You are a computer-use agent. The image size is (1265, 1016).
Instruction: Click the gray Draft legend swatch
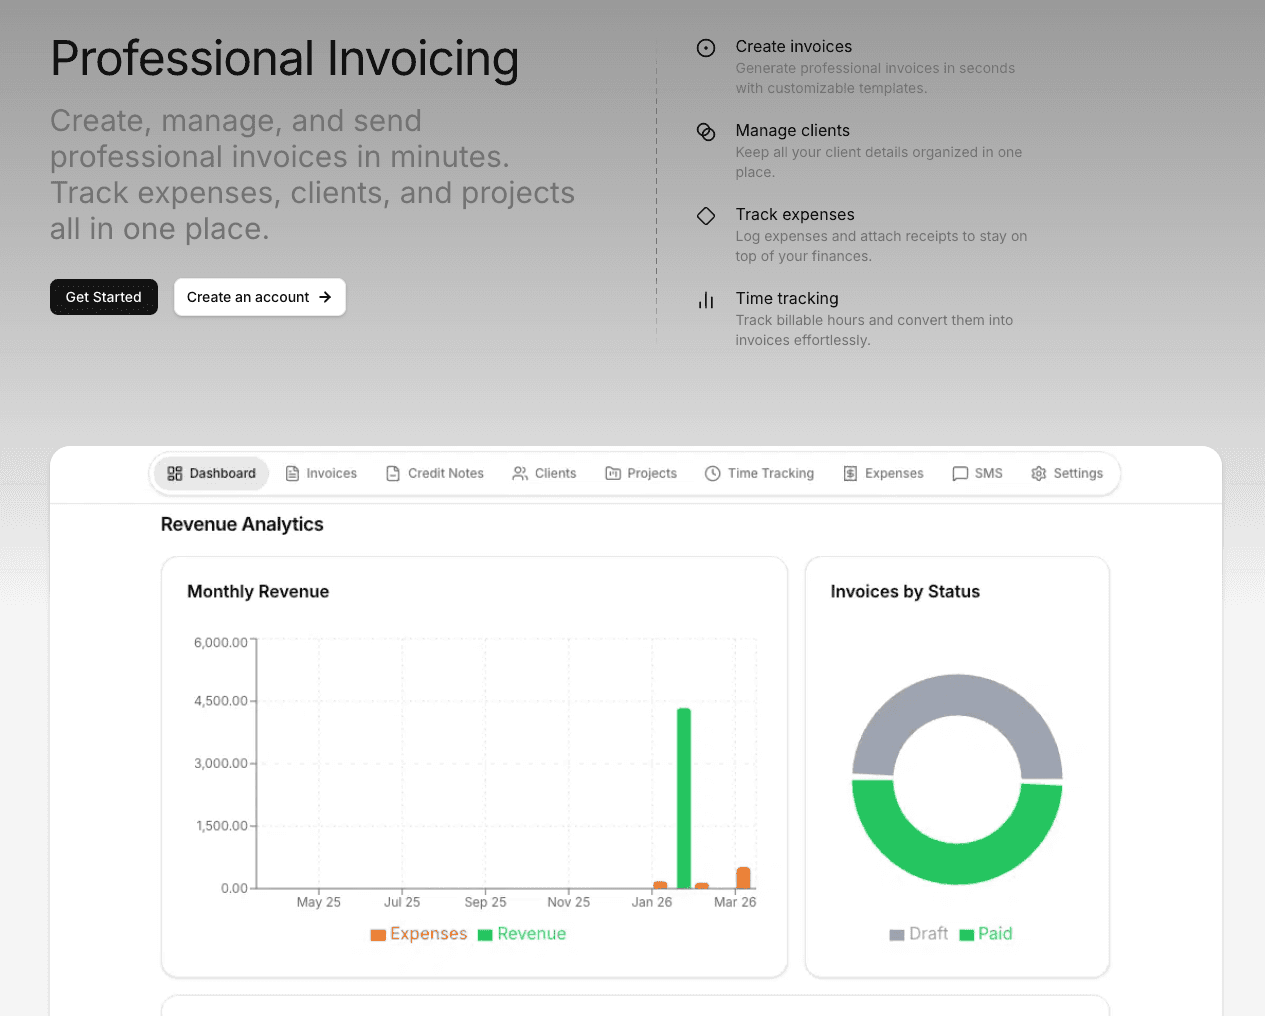897,935
